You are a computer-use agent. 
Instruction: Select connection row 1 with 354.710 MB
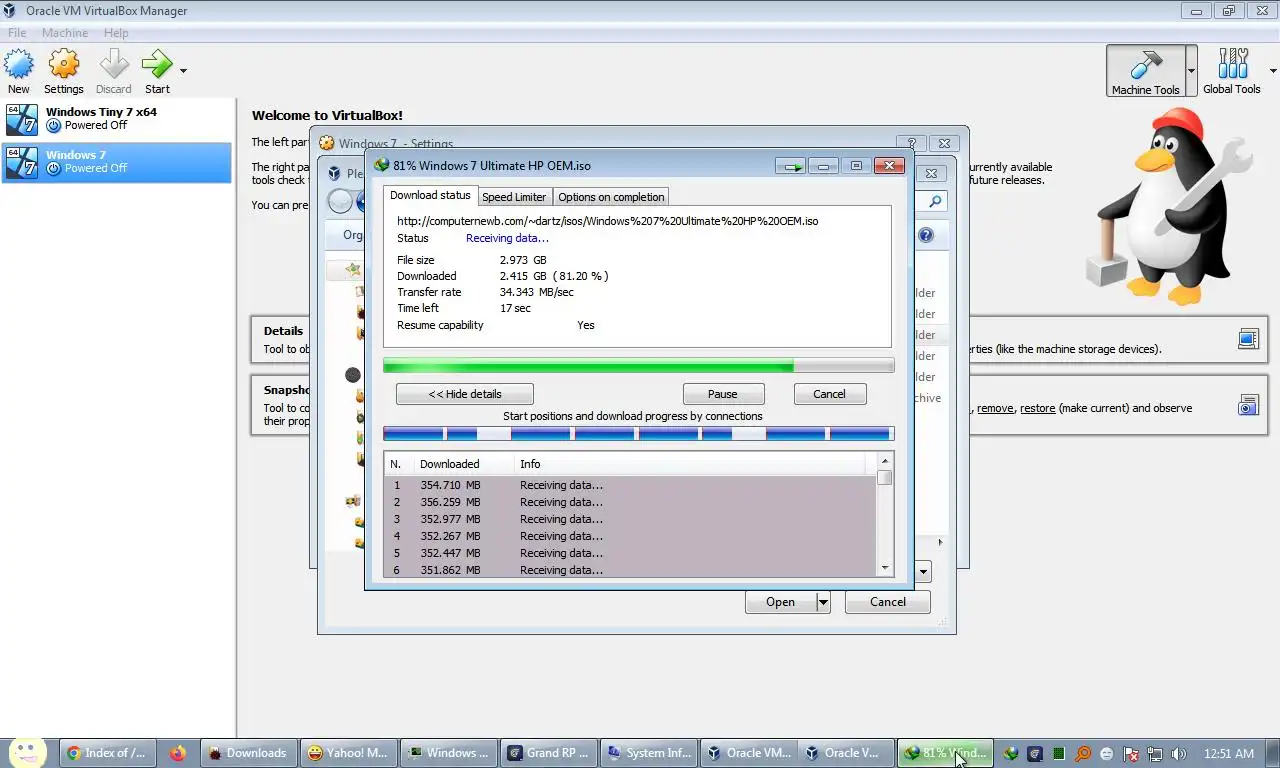[x=630, y=485]
